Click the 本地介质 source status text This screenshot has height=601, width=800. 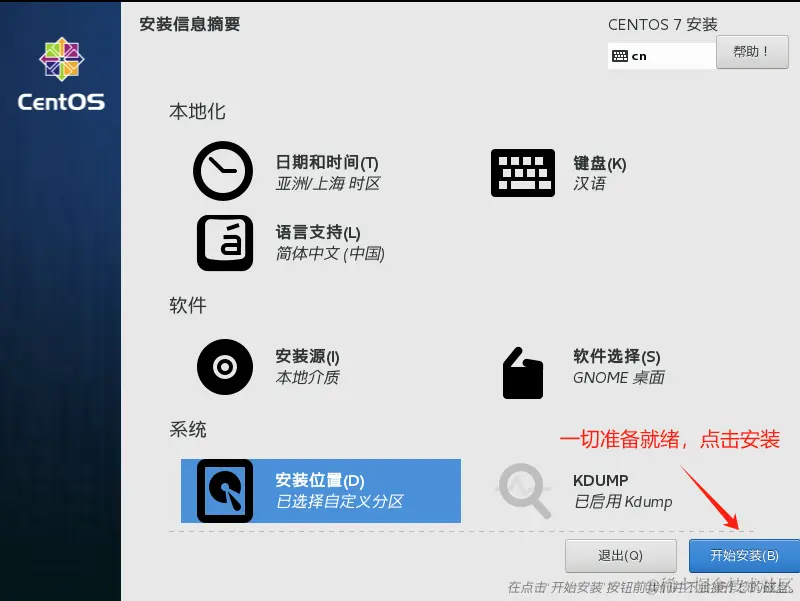[307, 378]
